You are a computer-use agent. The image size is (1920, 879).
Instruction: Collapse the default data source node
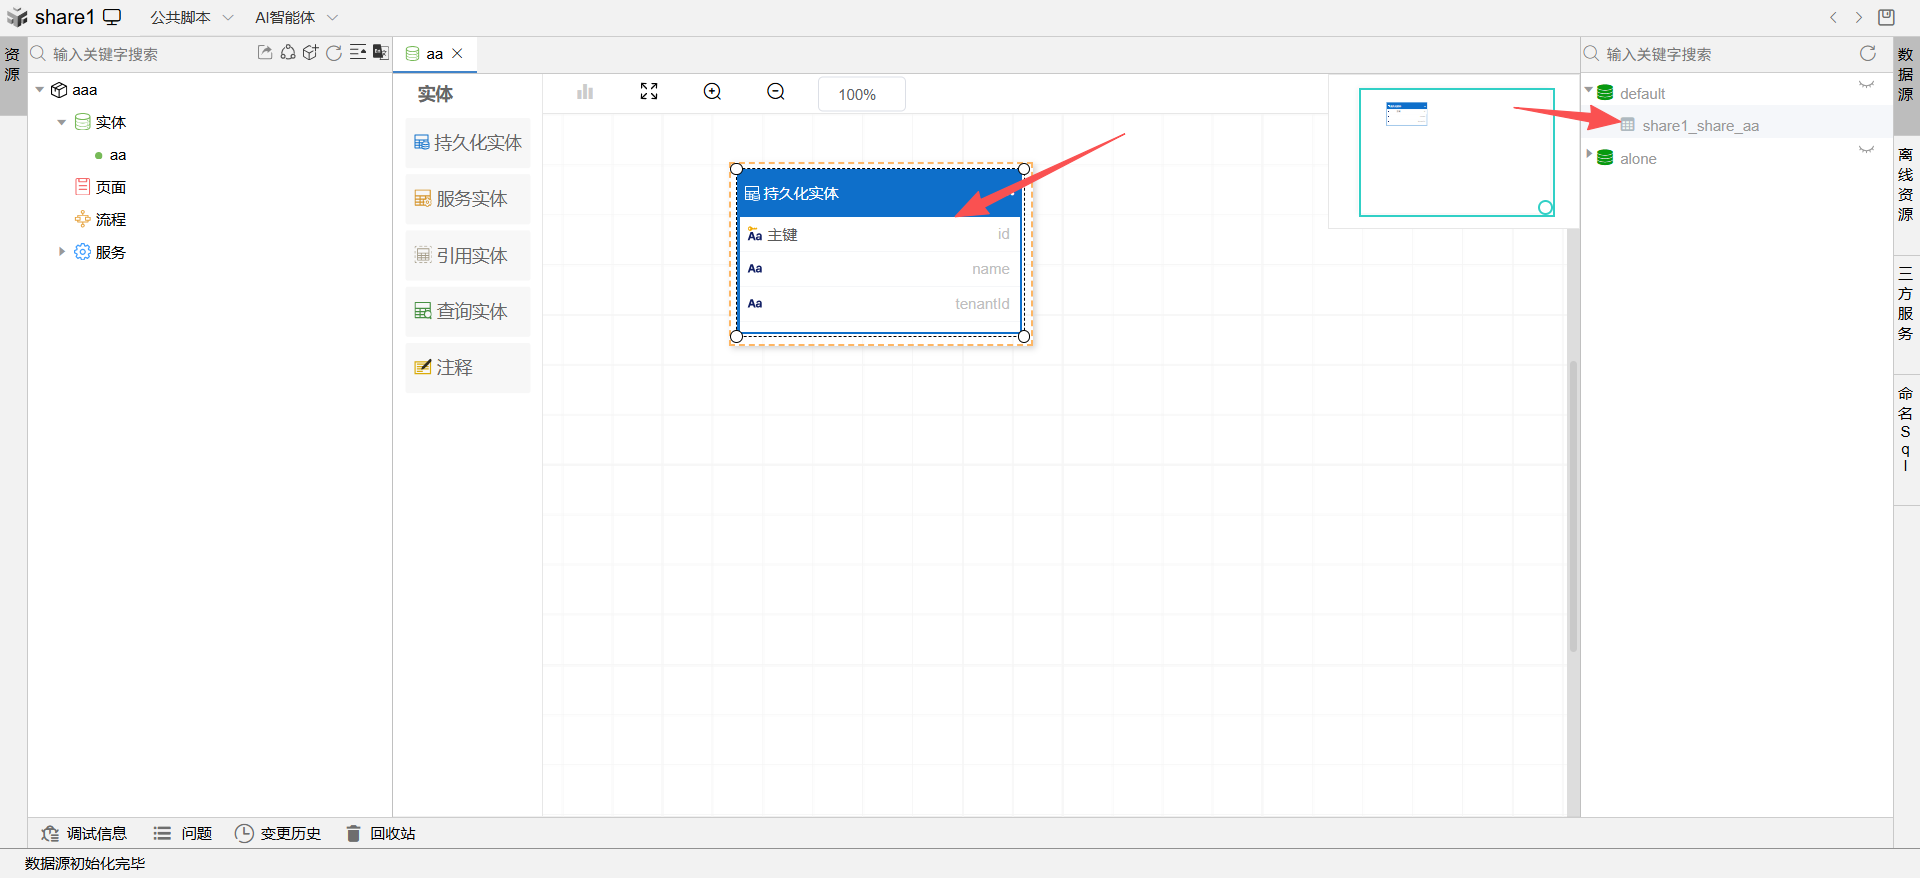[x=1589, y=91]
